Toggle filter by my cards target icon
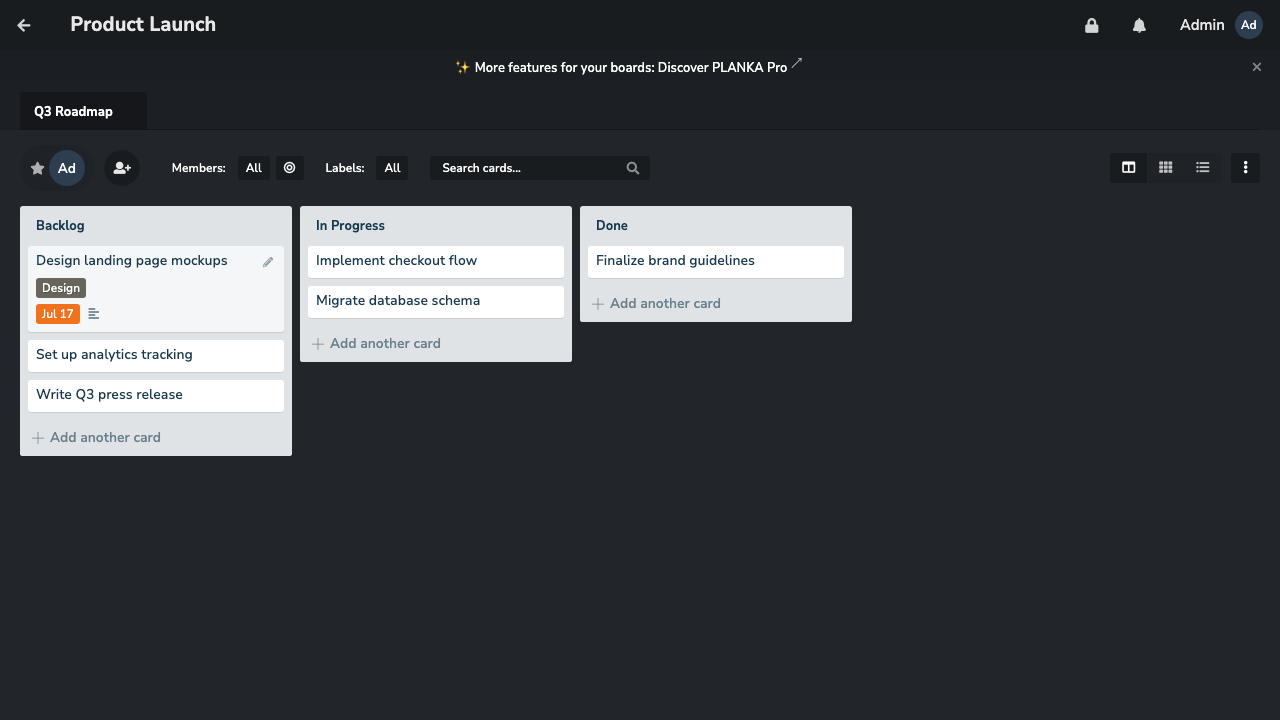 [289, 168]
